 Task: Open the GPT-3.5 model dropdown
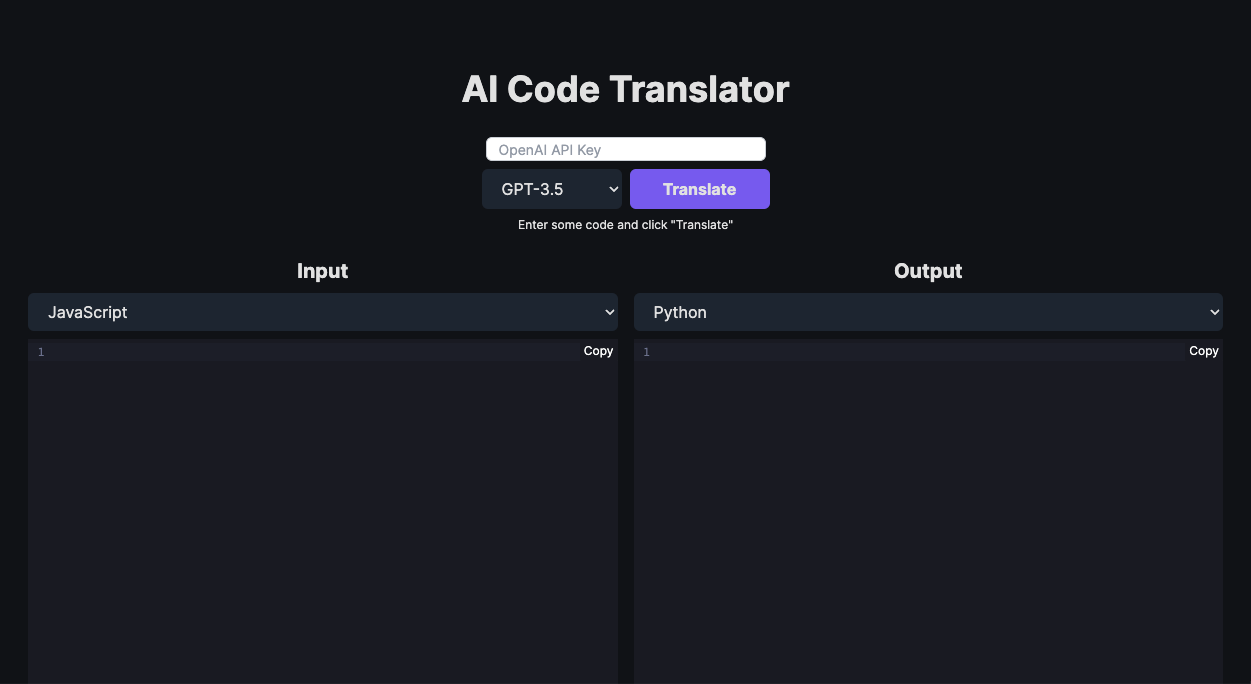[552, 189]
